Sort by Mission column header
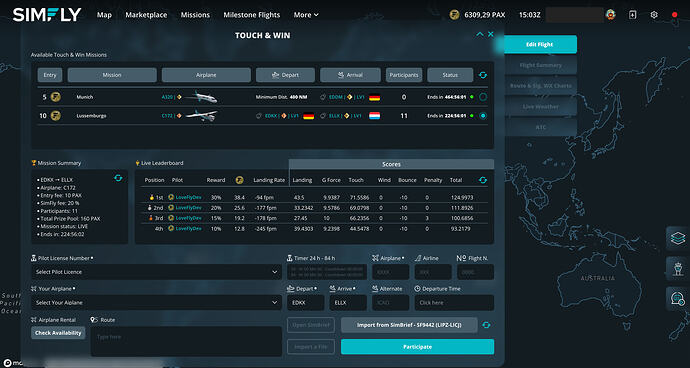Screen dimensions: 690x368 [x=112, y=75]
